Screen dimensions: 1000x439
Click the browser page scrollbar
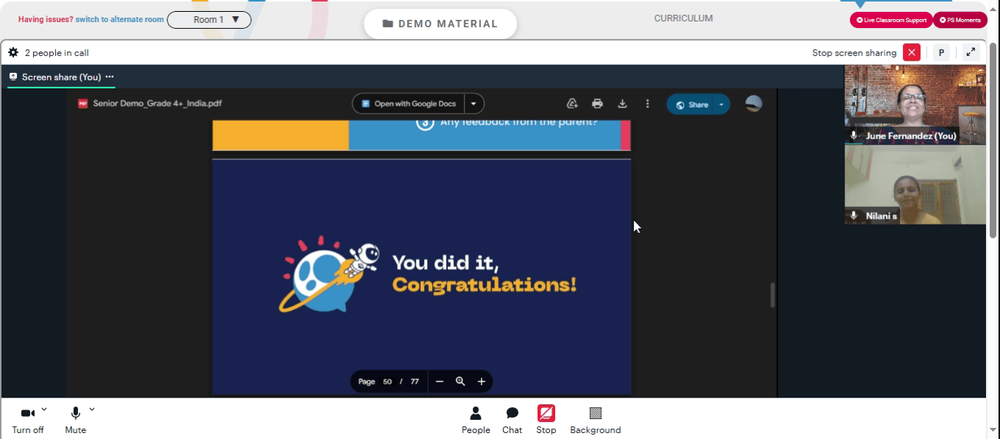tap(994, 140)
